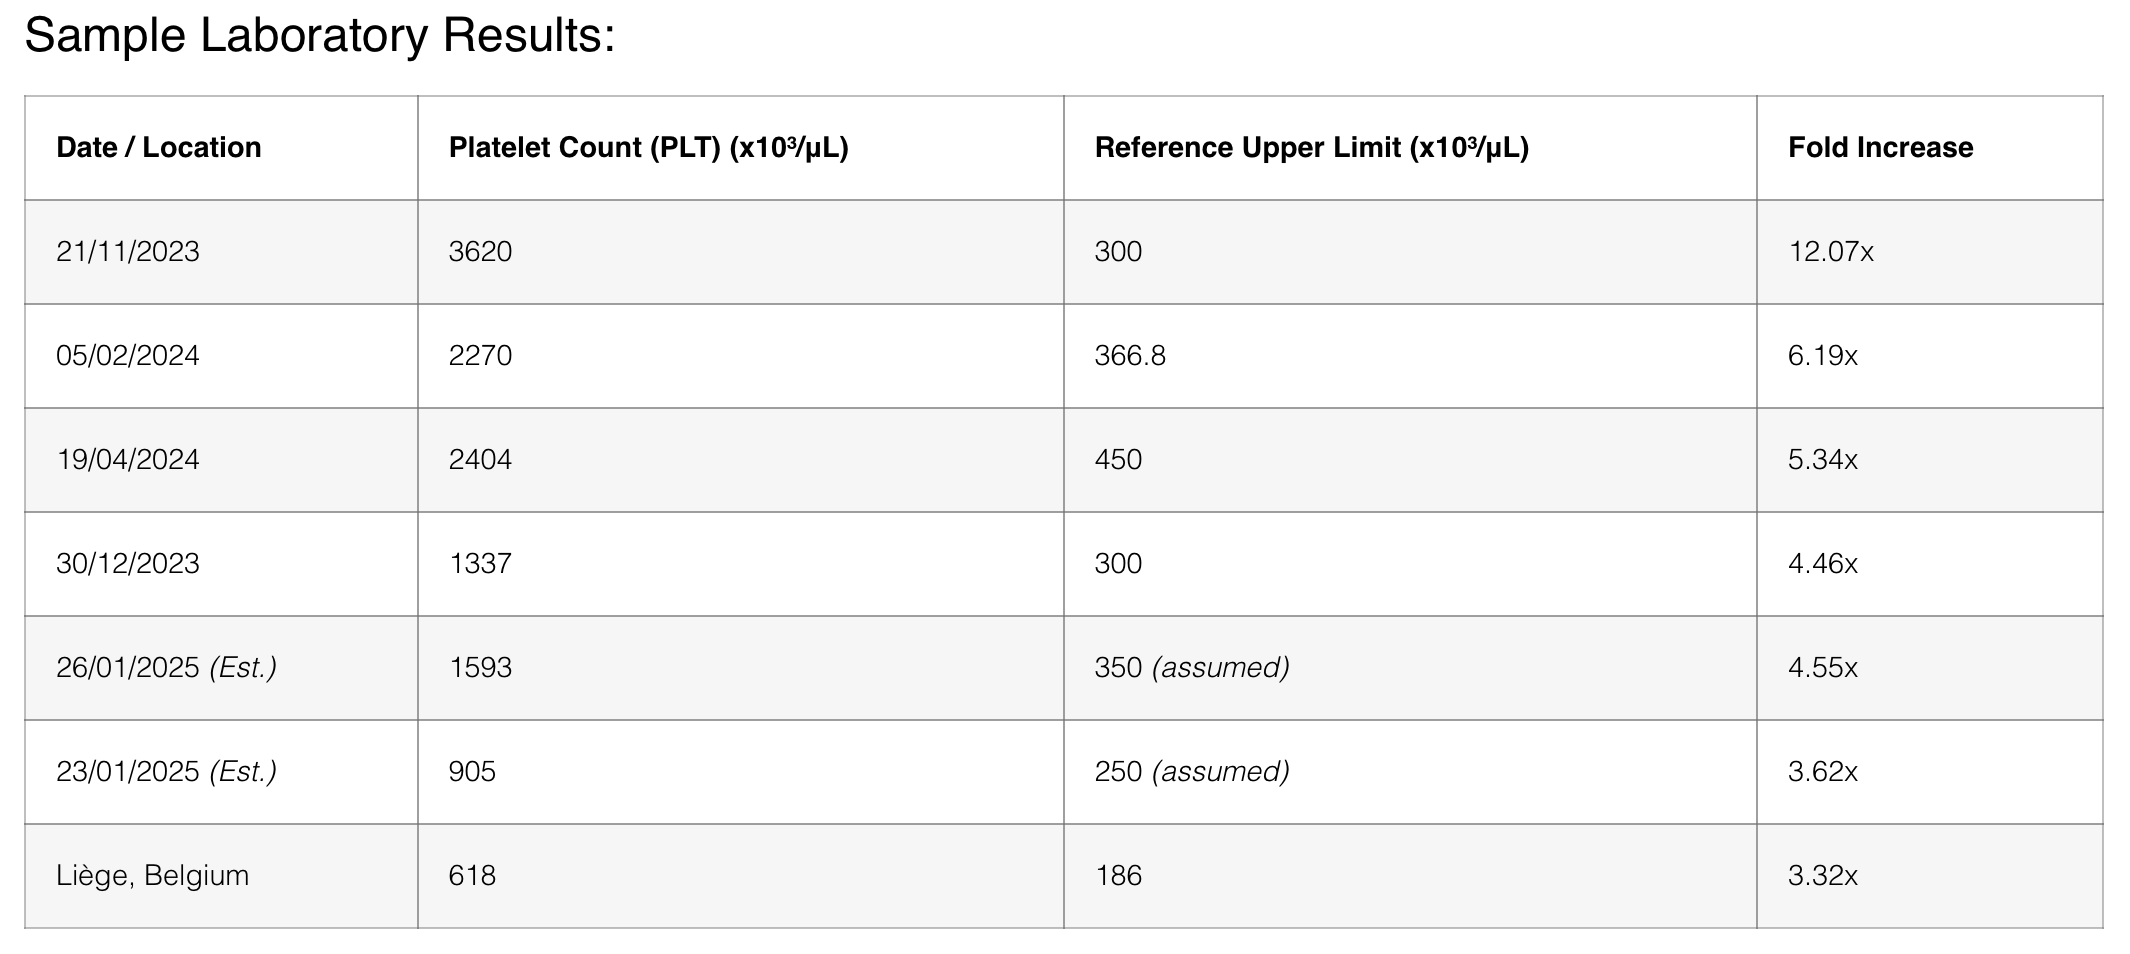Image resolution: width=2130 pixels, height=954 pixels.
Task: Select platelet count value 905
Action: [x=472, y=771]
